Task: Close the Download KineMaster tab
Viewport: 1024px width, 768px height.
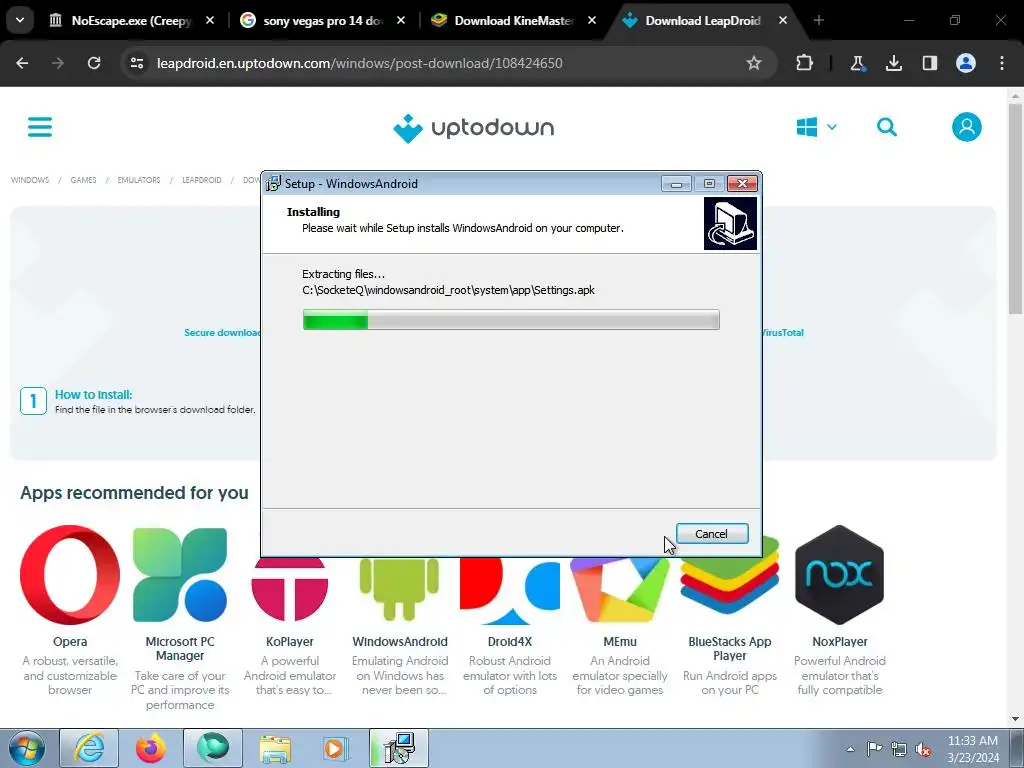Action: 592,21
